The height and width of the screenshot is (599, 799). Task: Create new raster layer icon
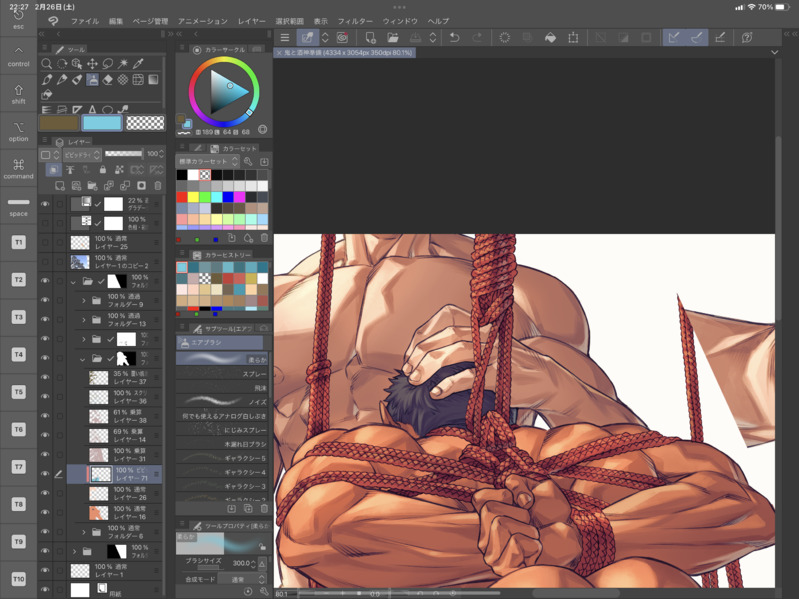click(60, 186)
